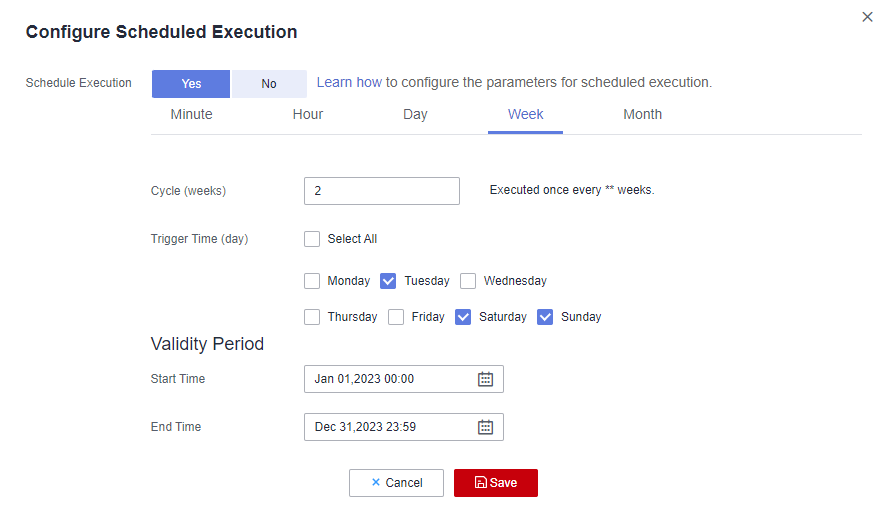Screen dimensions: 881x525
Task: Go to the Month tab
Action: point(642,114)
